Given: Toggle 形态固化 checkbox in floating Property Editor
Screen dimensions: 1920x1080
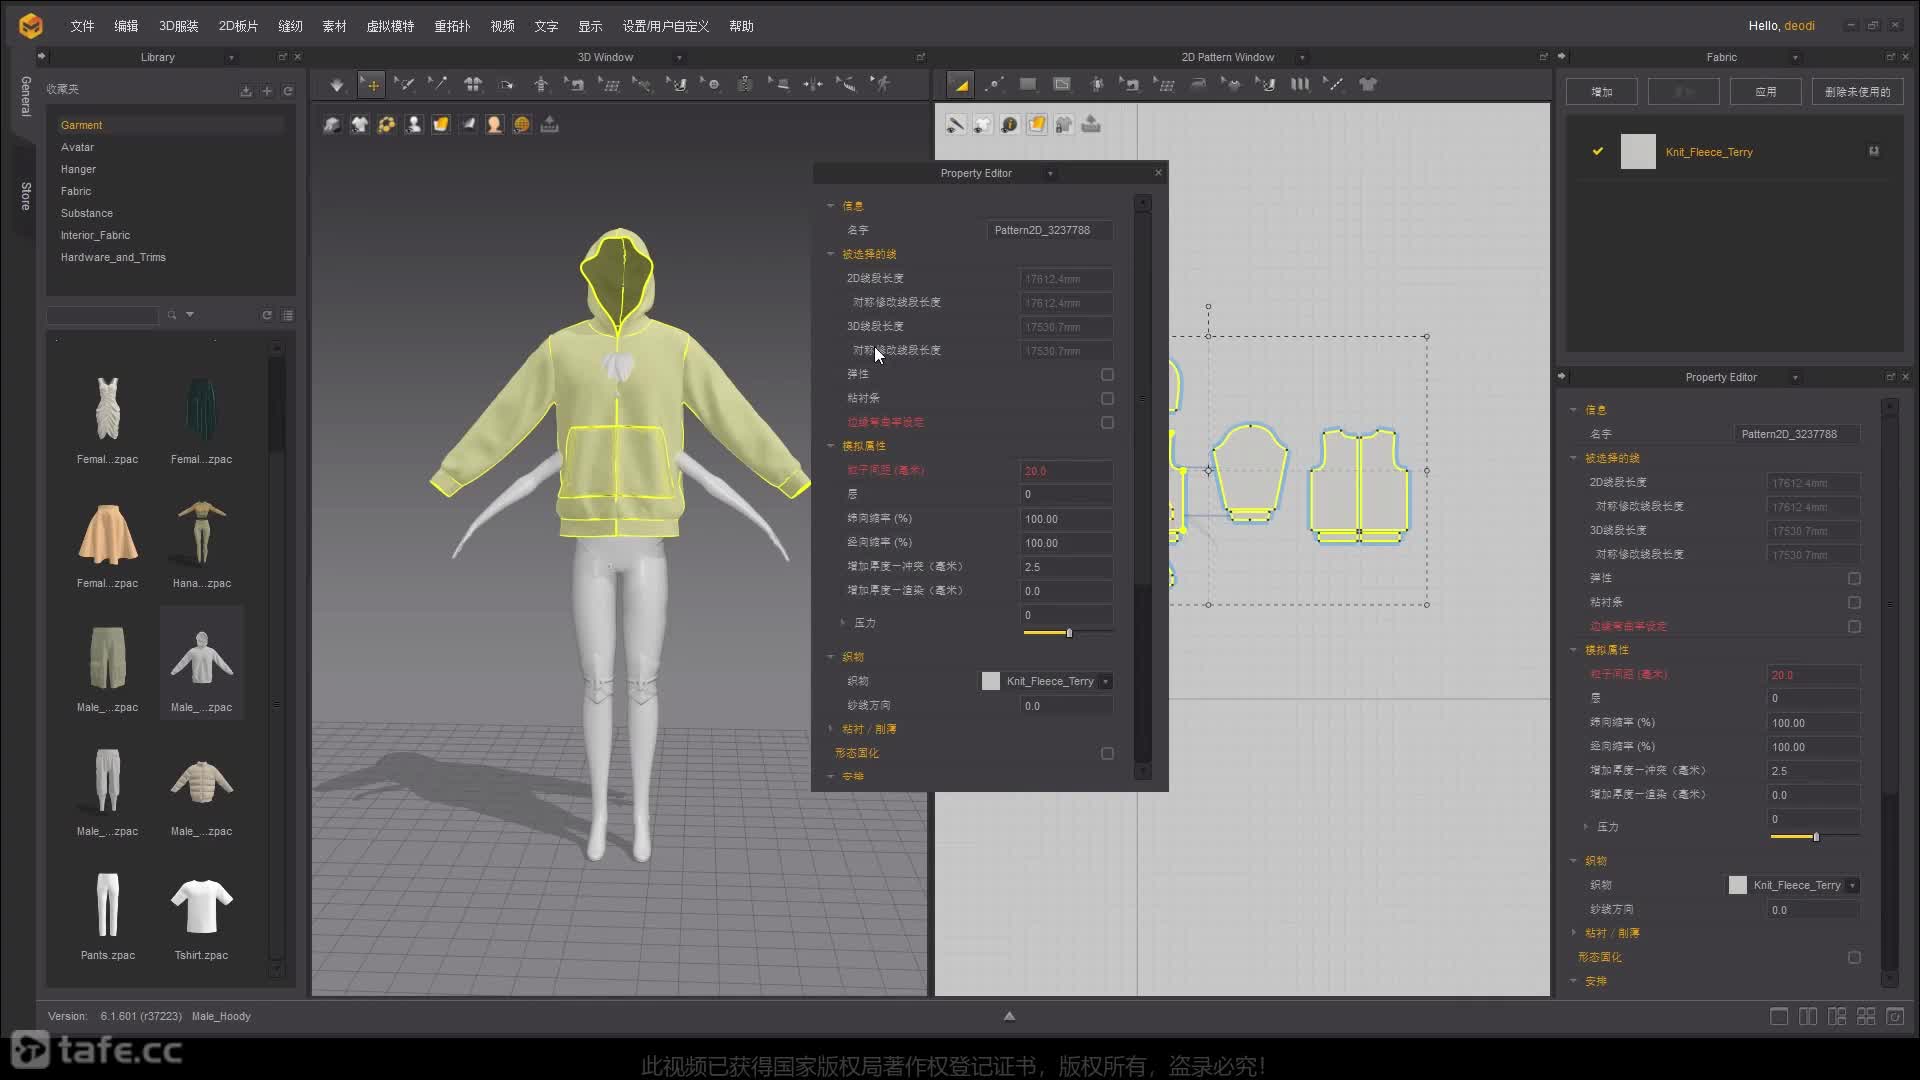Looking at the screenshot, I should coord(1107,753).
